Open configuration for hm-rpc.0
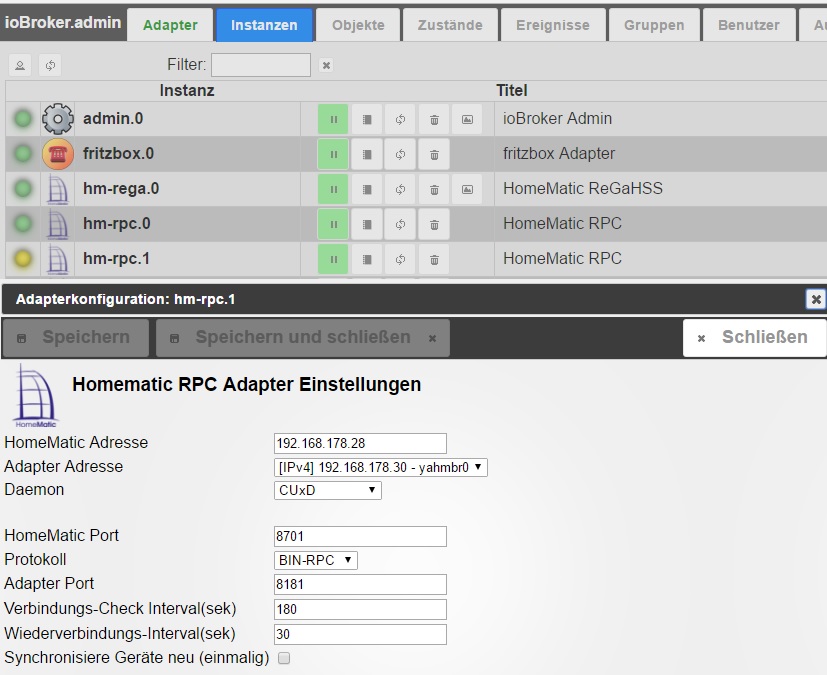The image size is (827, 675). 367,224
